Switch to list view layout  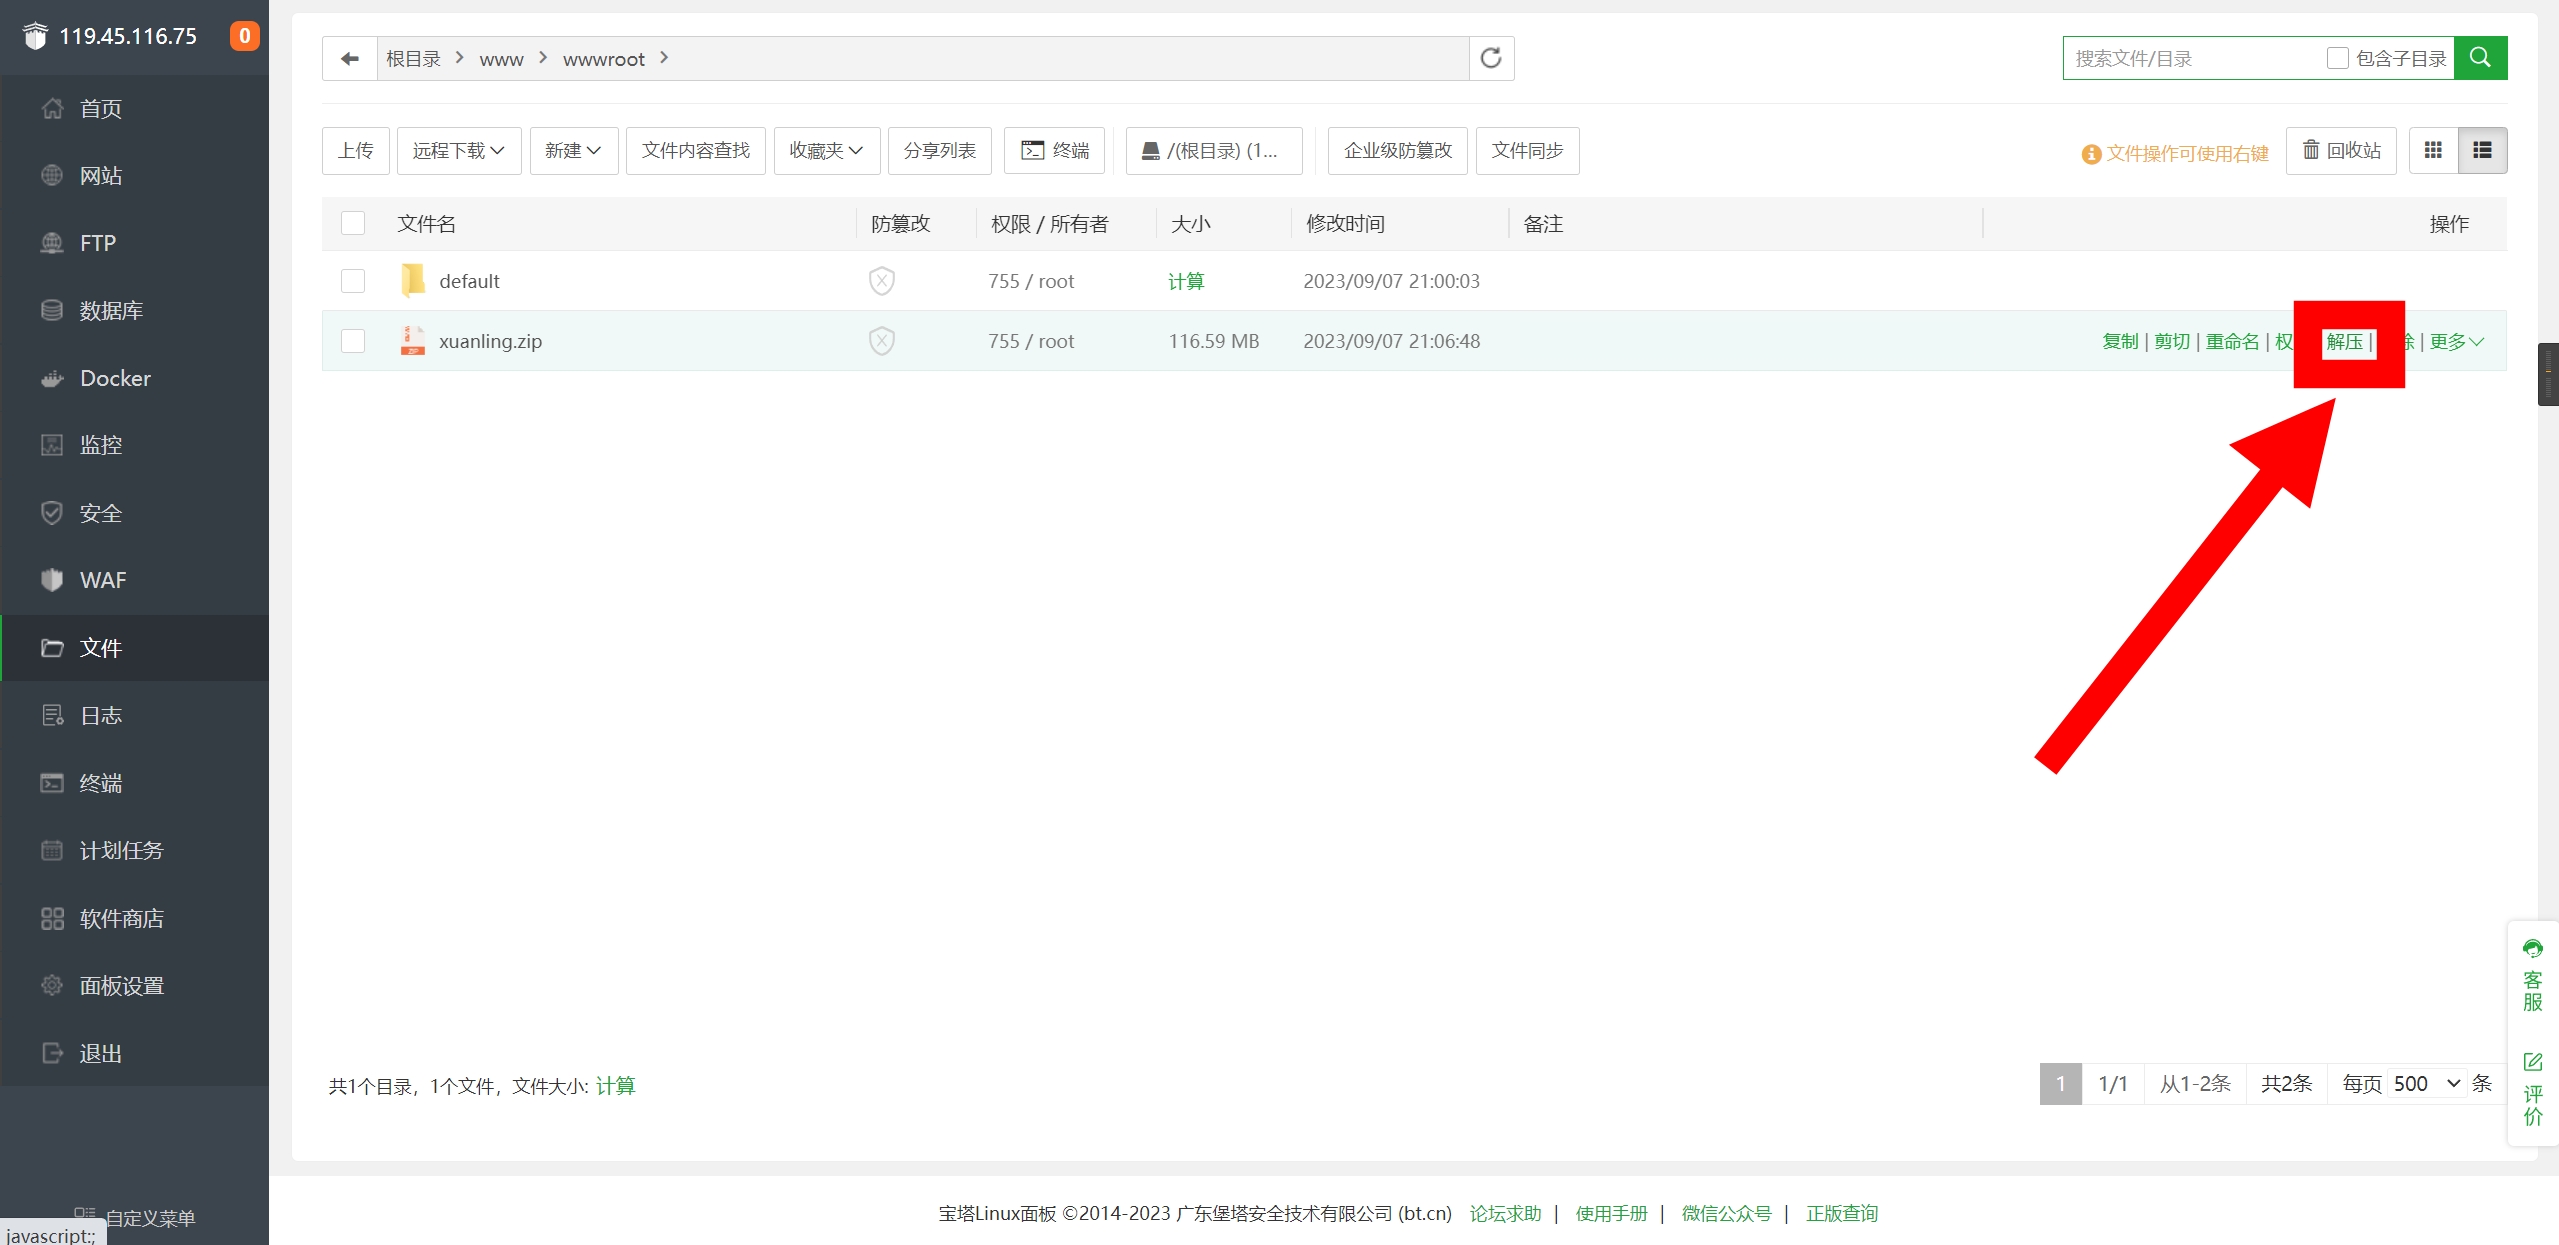[2481, 151]
